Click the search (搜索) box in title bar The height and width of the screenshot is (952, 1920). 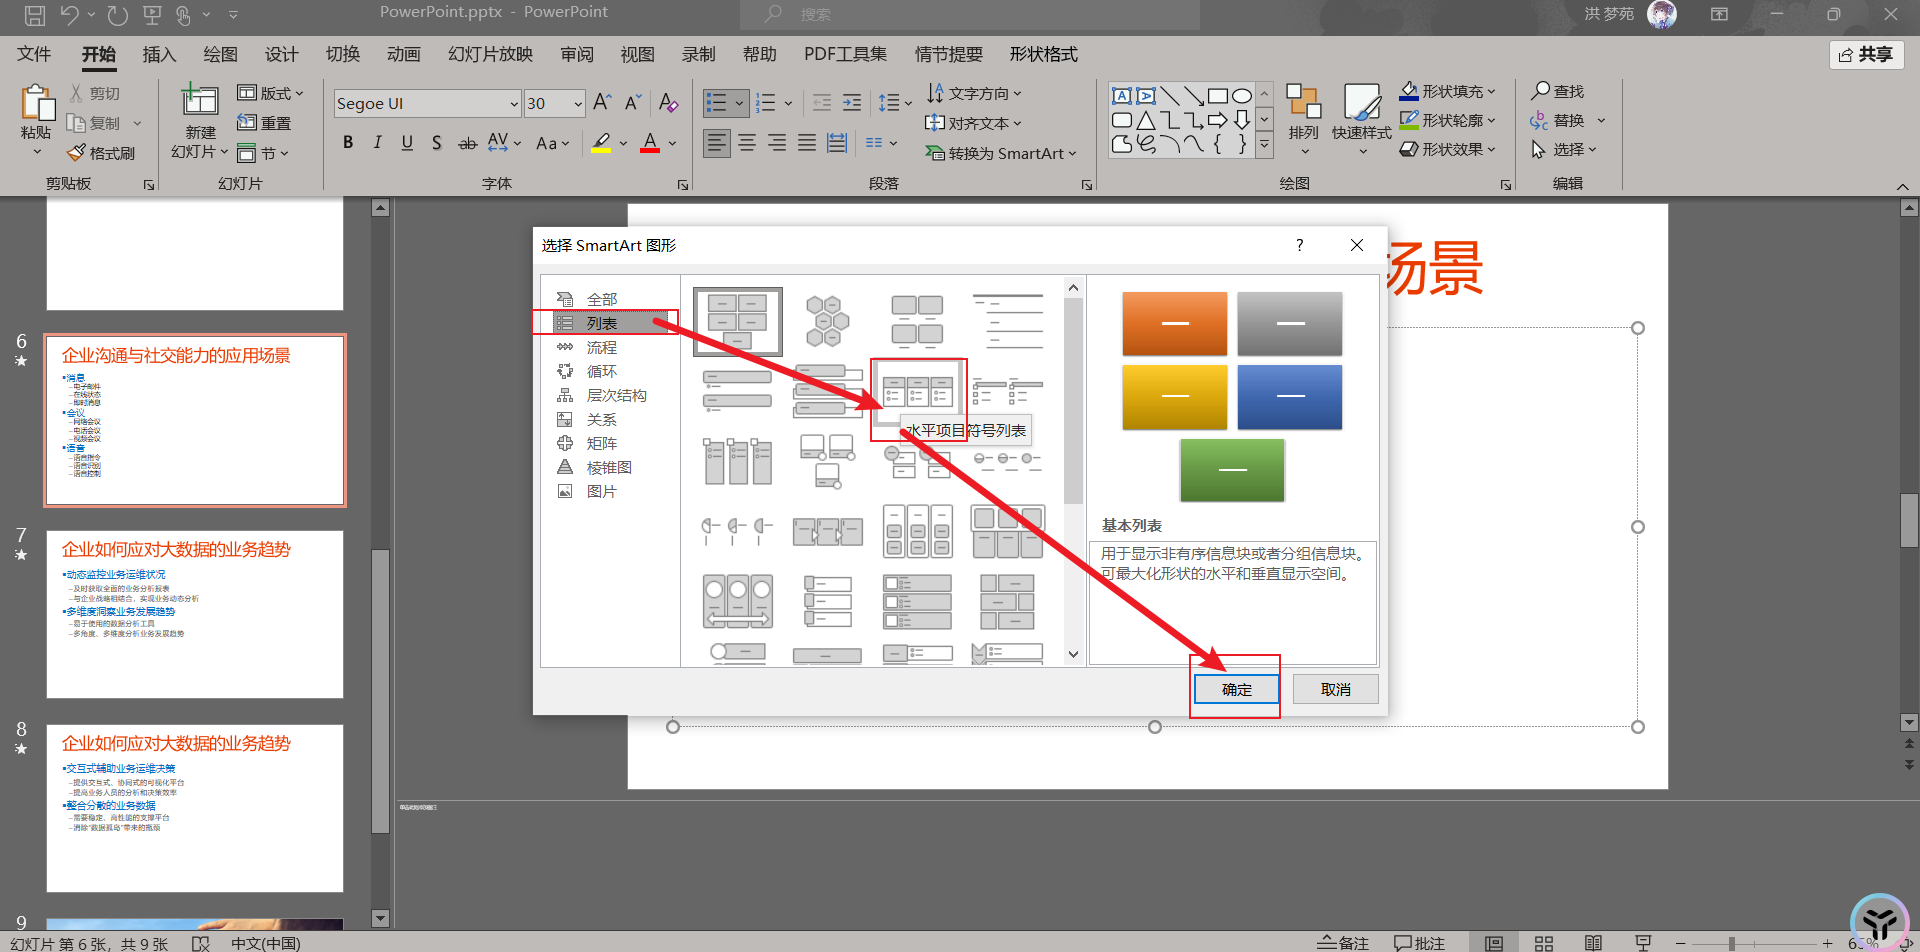tap(970, 14)
